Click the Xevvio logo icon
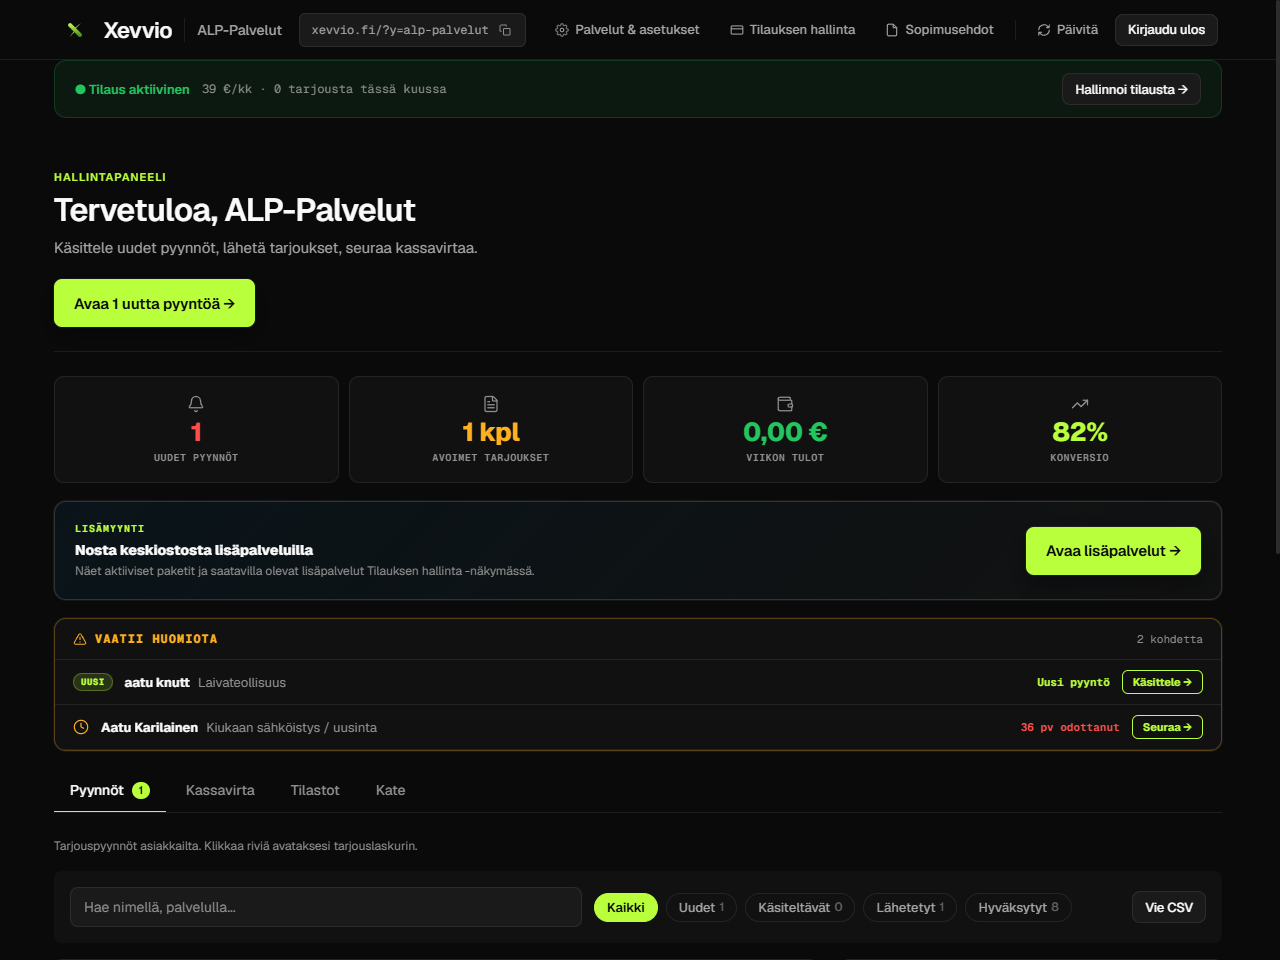Screen dimensions: 1280x960 (75, 30)
